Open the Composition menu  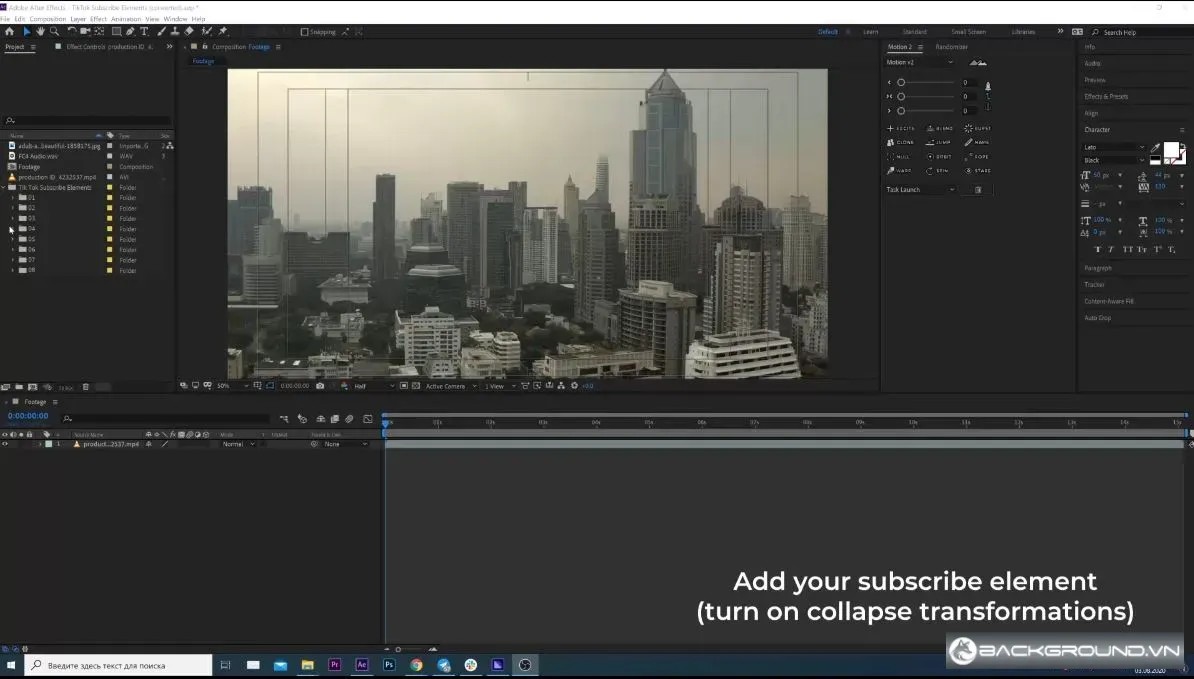[47, 19]
